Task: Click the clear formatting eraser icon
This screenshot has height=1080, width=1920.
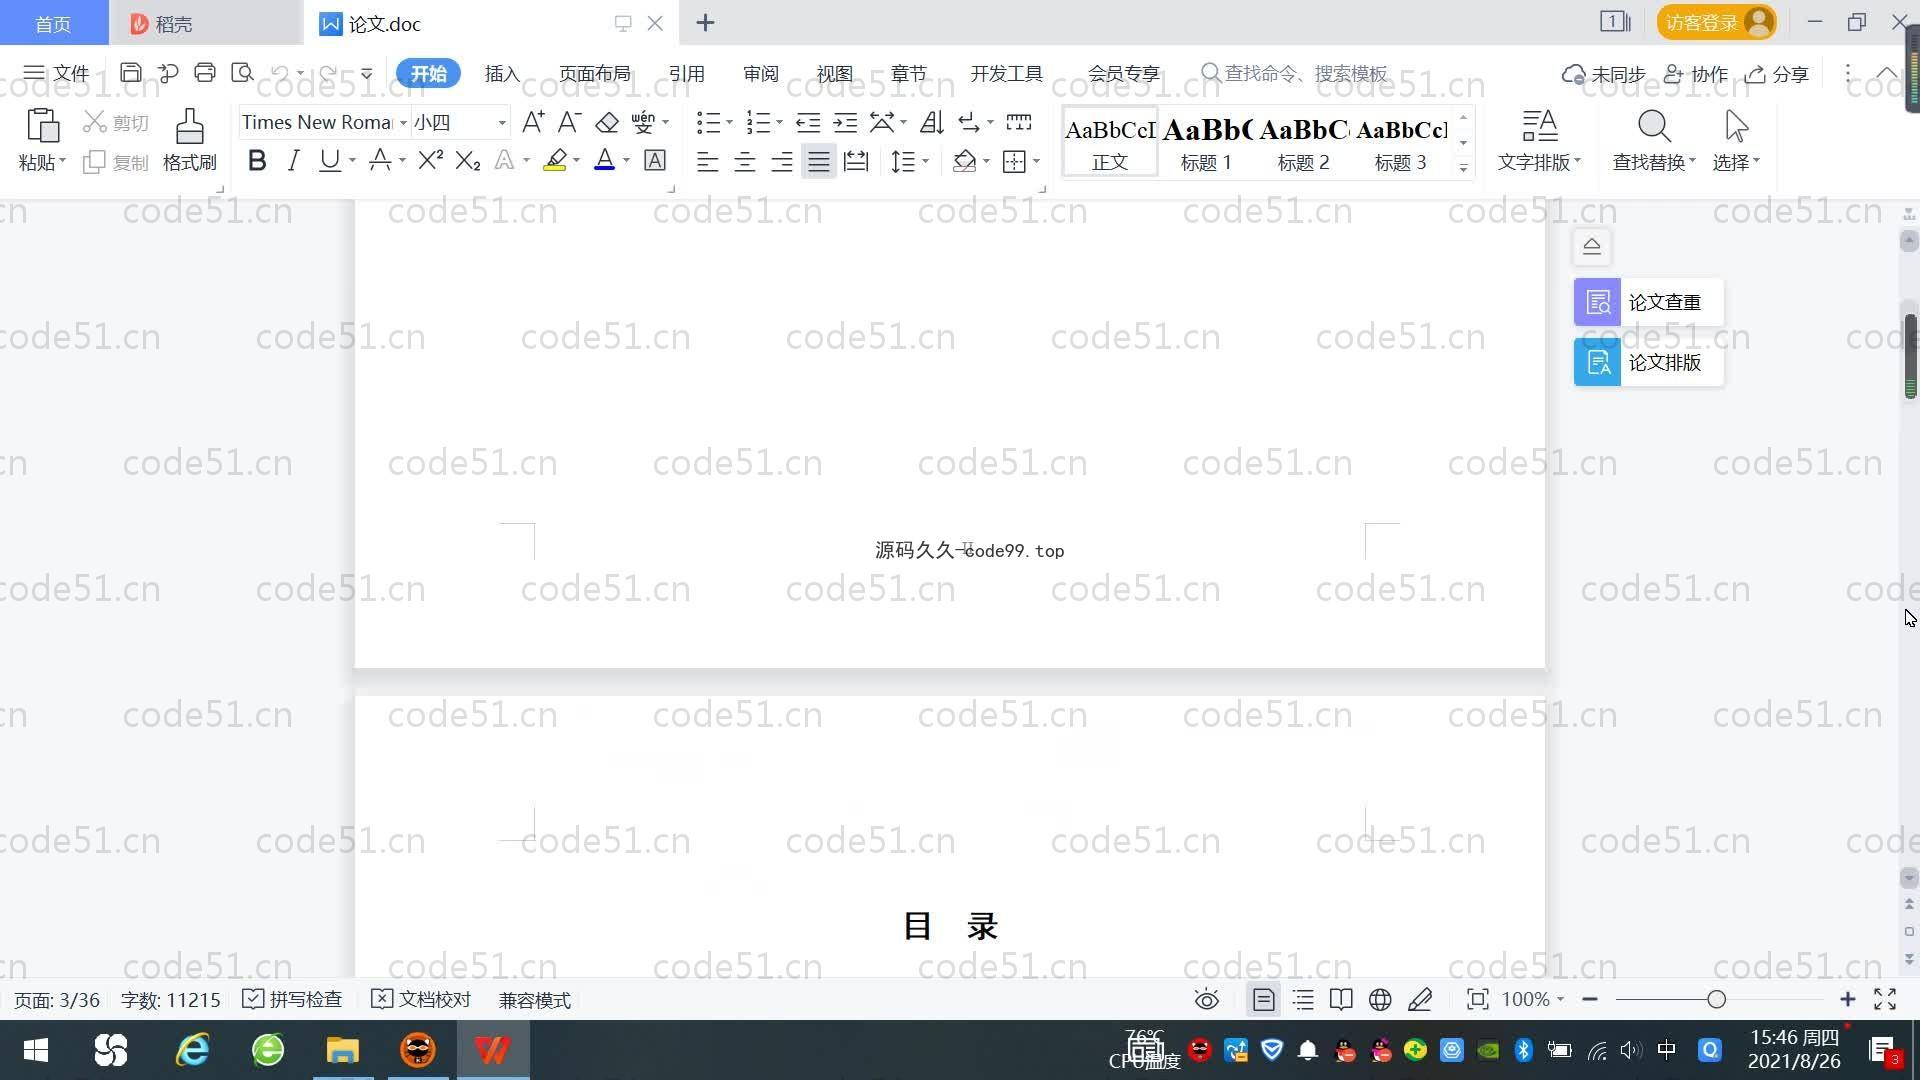Action: coord(607,123)
